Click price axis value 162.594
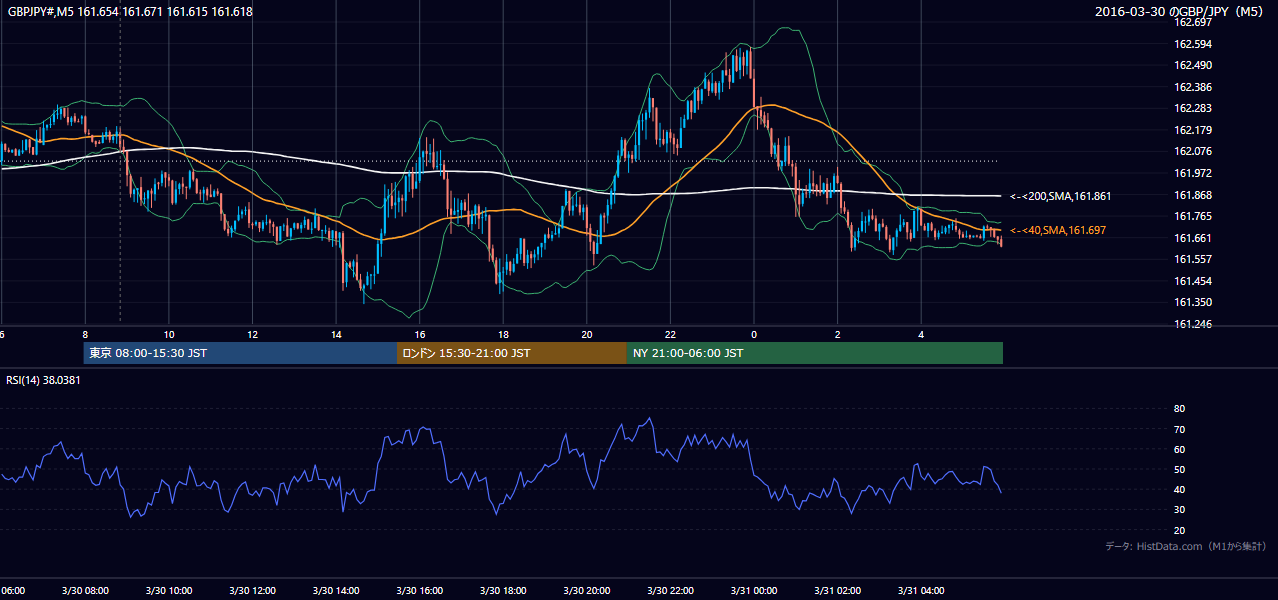The height and width of the screenshot is (600, 1278). [1192, 44]
